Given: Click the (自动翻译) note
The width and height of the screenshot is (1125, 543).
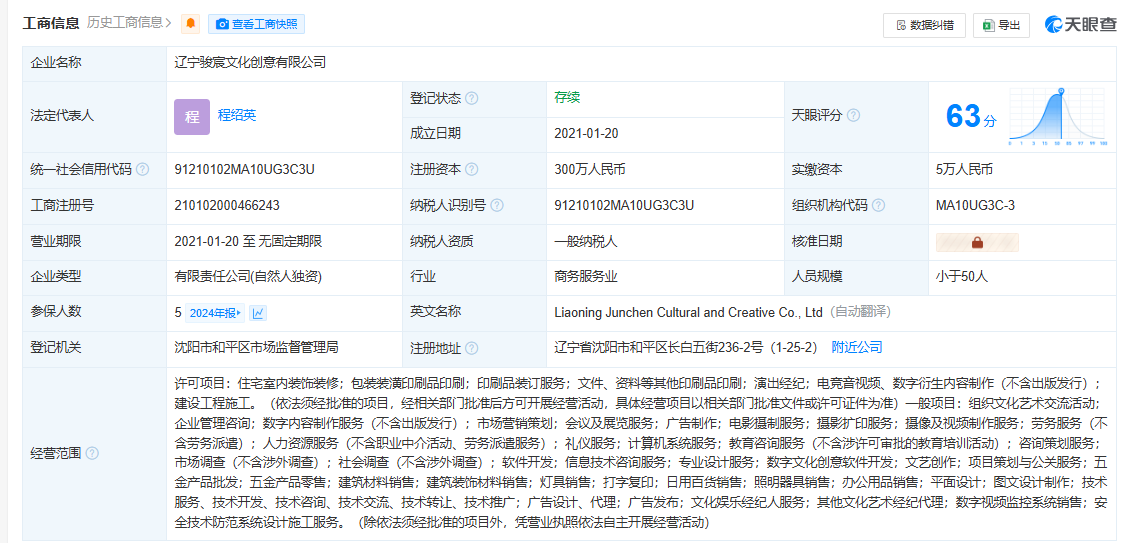Looking at the screenshot, I should [x=860, y=313].
